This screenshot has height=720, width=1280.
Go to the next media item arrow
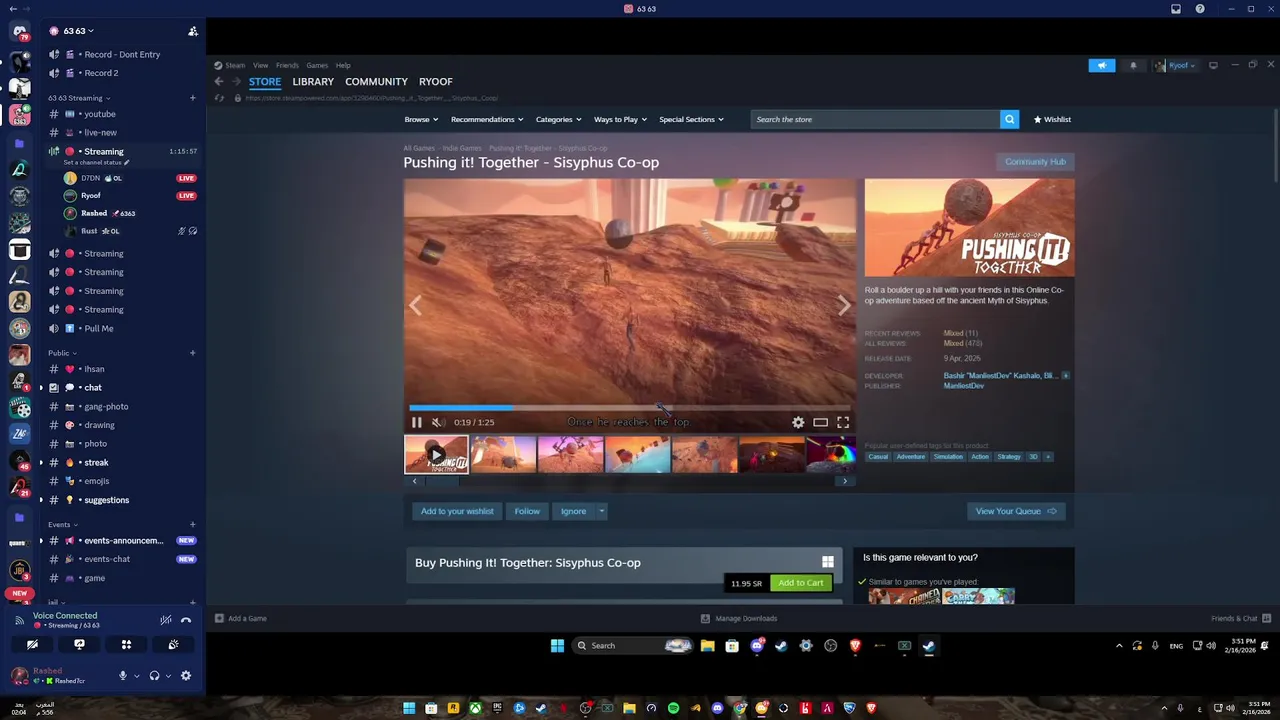point(844,305)
